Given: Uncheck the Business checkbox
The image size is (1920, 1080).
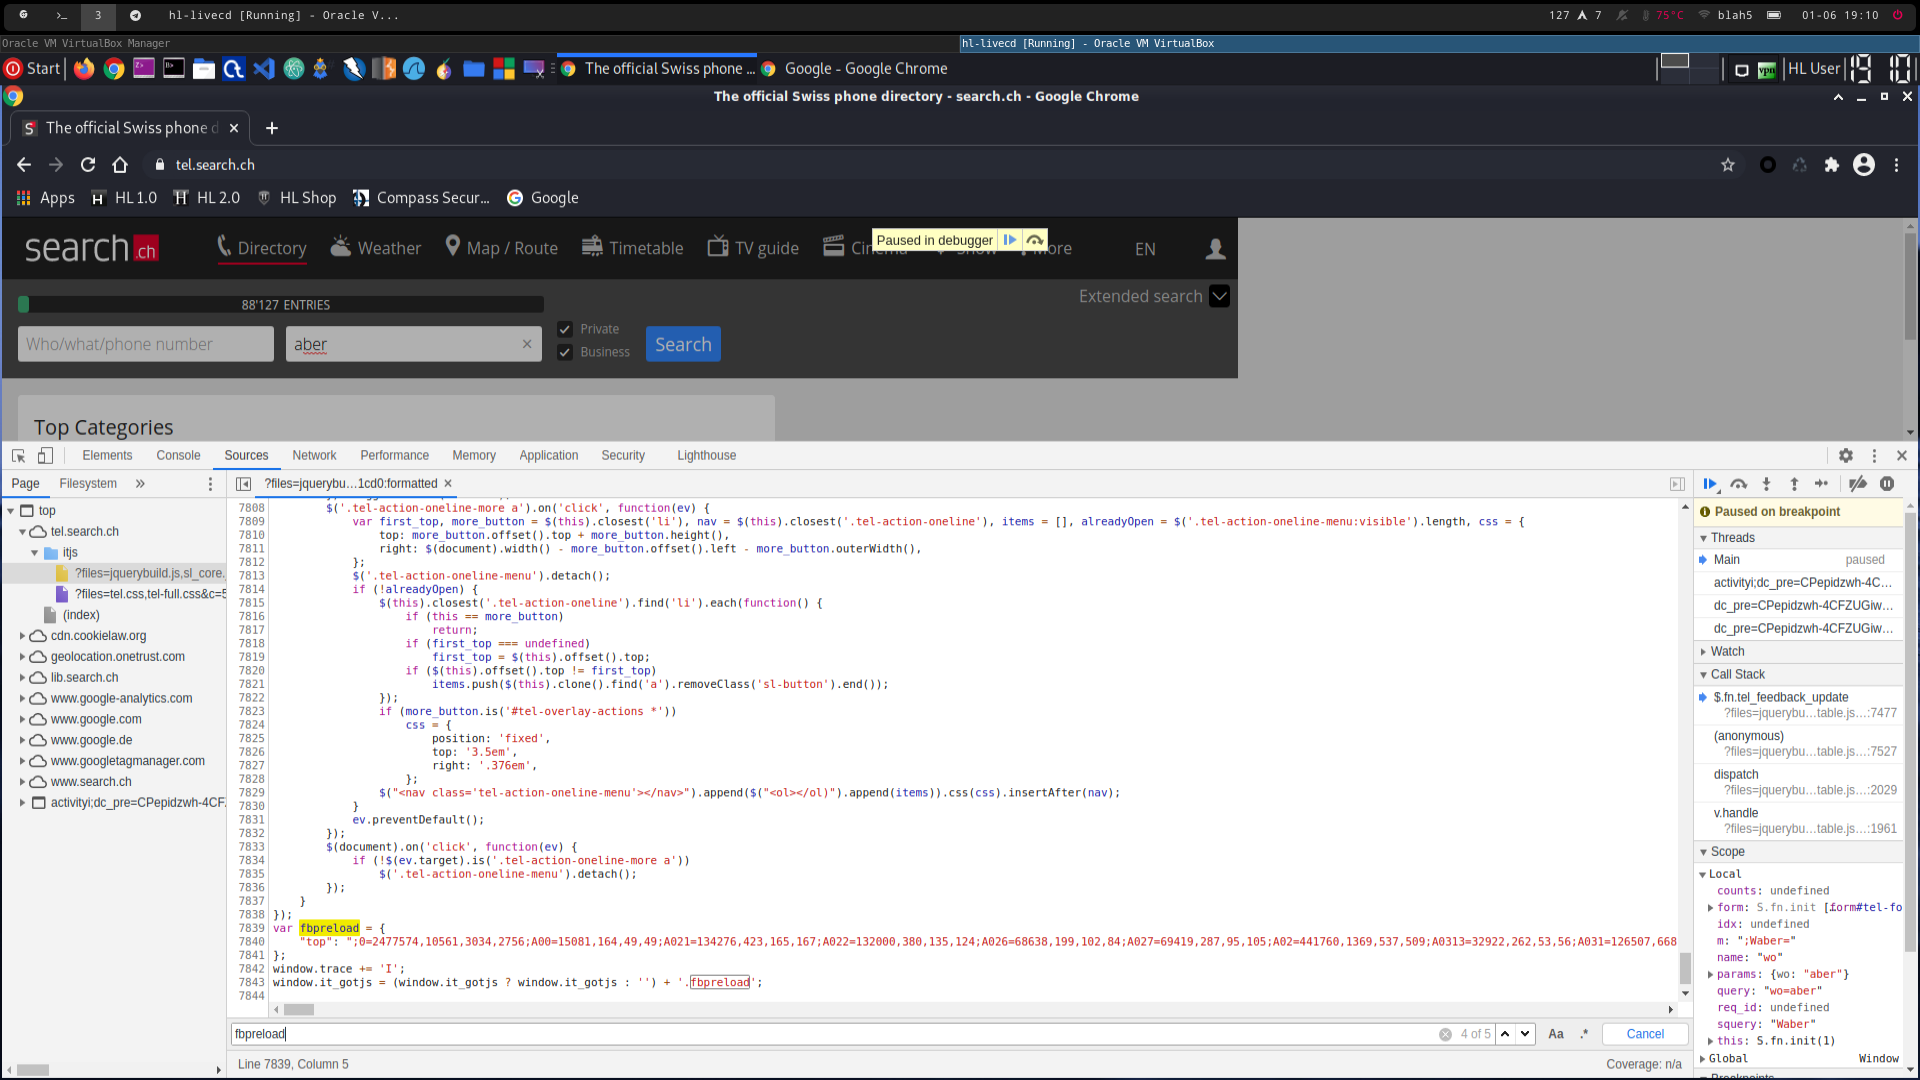Looking at the screenshot, I should coord(565,353).
